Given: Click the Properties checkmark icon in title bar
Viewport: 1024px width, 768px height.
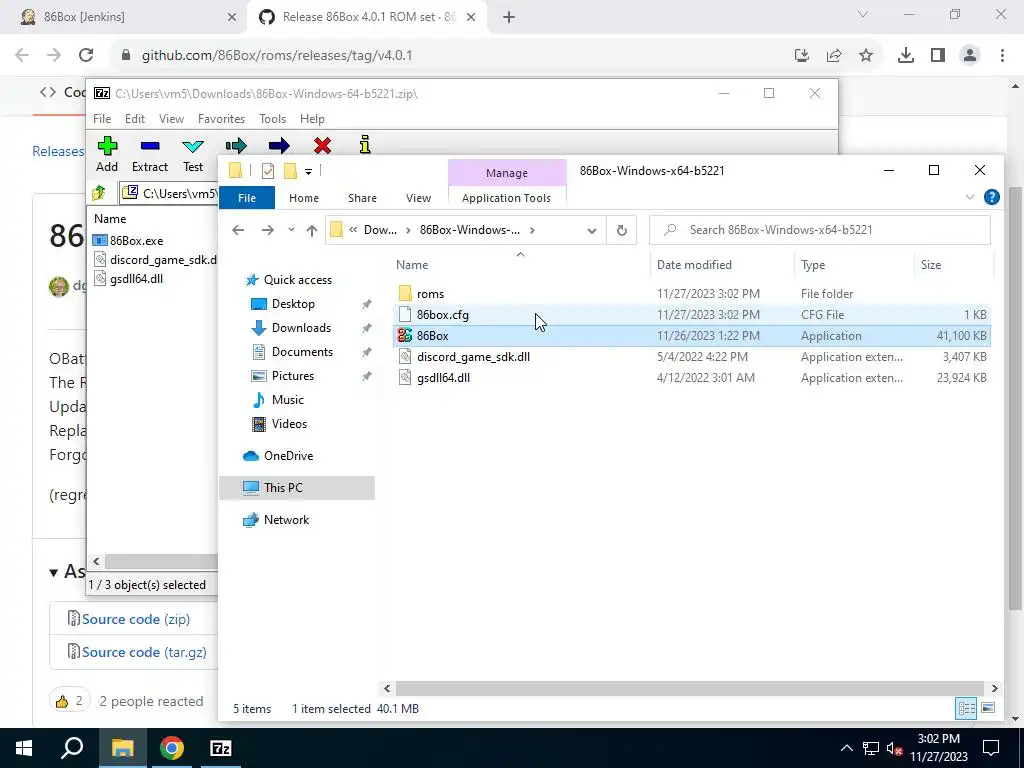Looking at the screenshot, I should [x=268, y=171].
